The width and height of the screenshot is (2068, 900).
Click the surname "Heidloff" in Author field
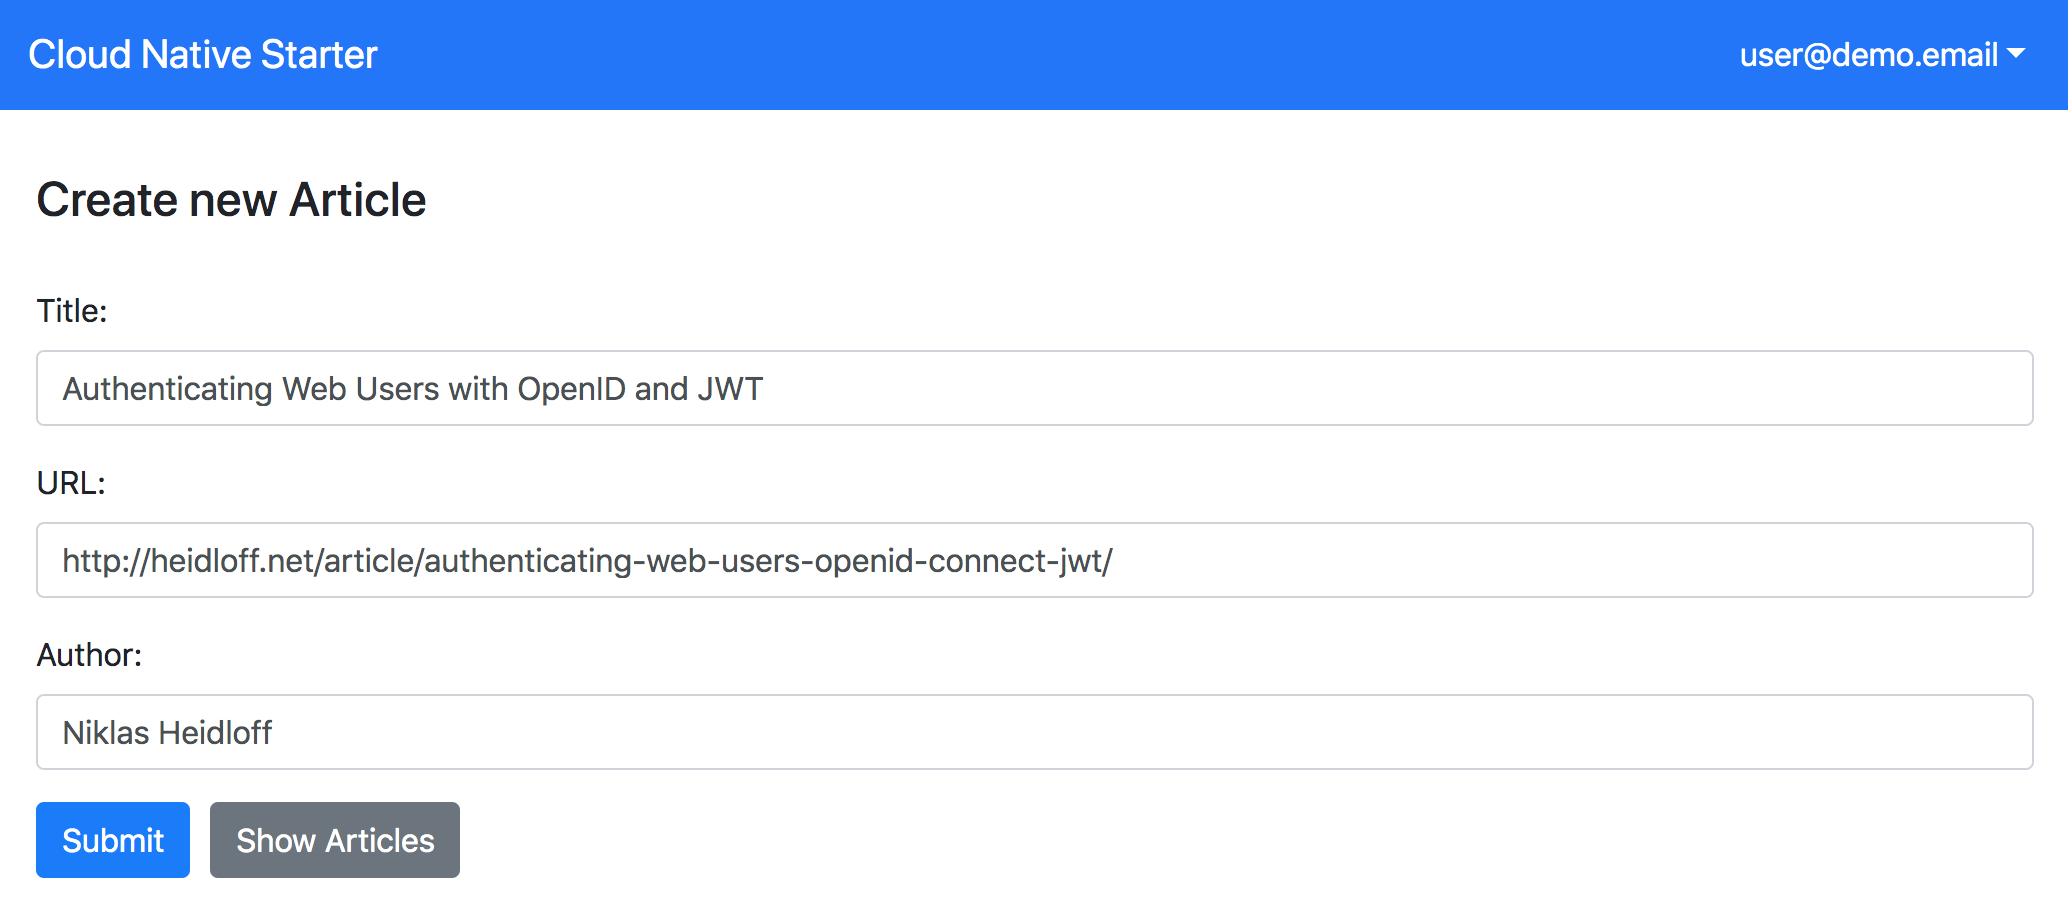click(216, 733)
